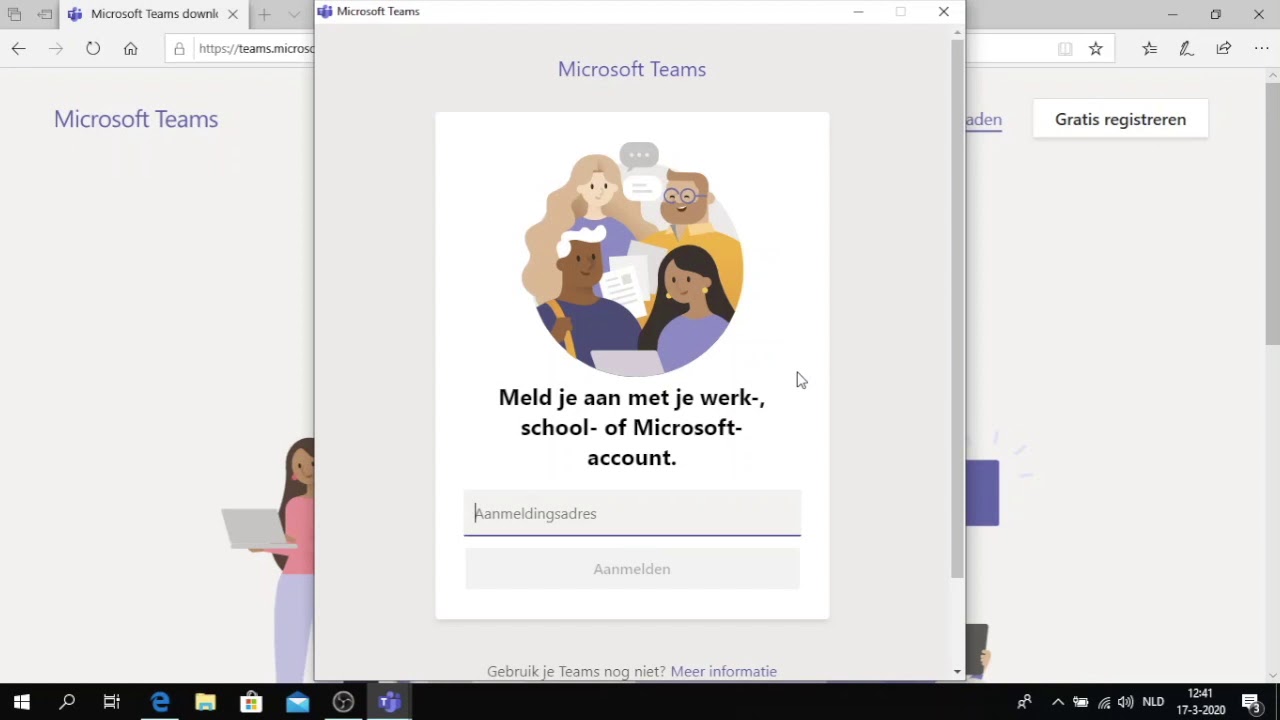Refresh the Edge page
The image size is (1280, 720).
pos(93,48)
